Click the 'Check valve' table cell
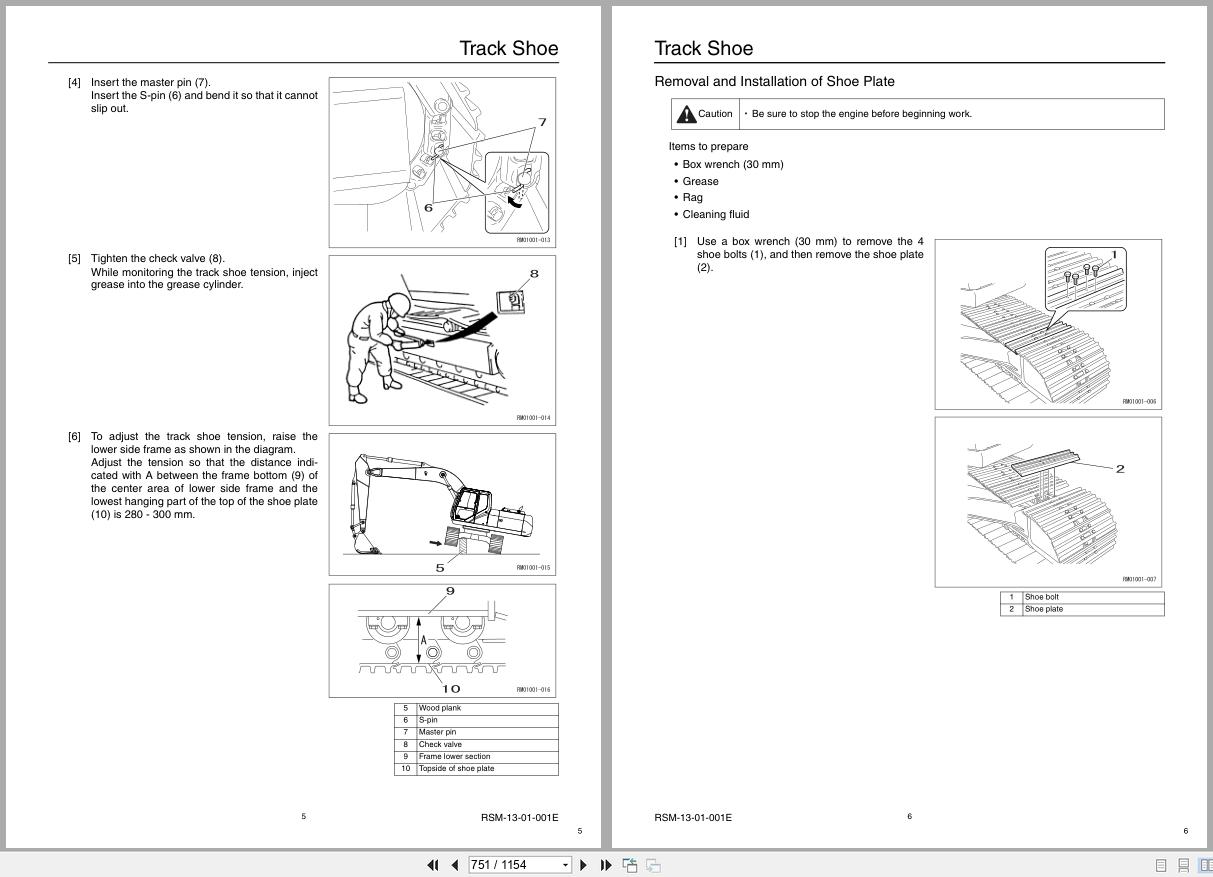The height and width of the screenshot is (877, 1213). click(x=487, y=744)
